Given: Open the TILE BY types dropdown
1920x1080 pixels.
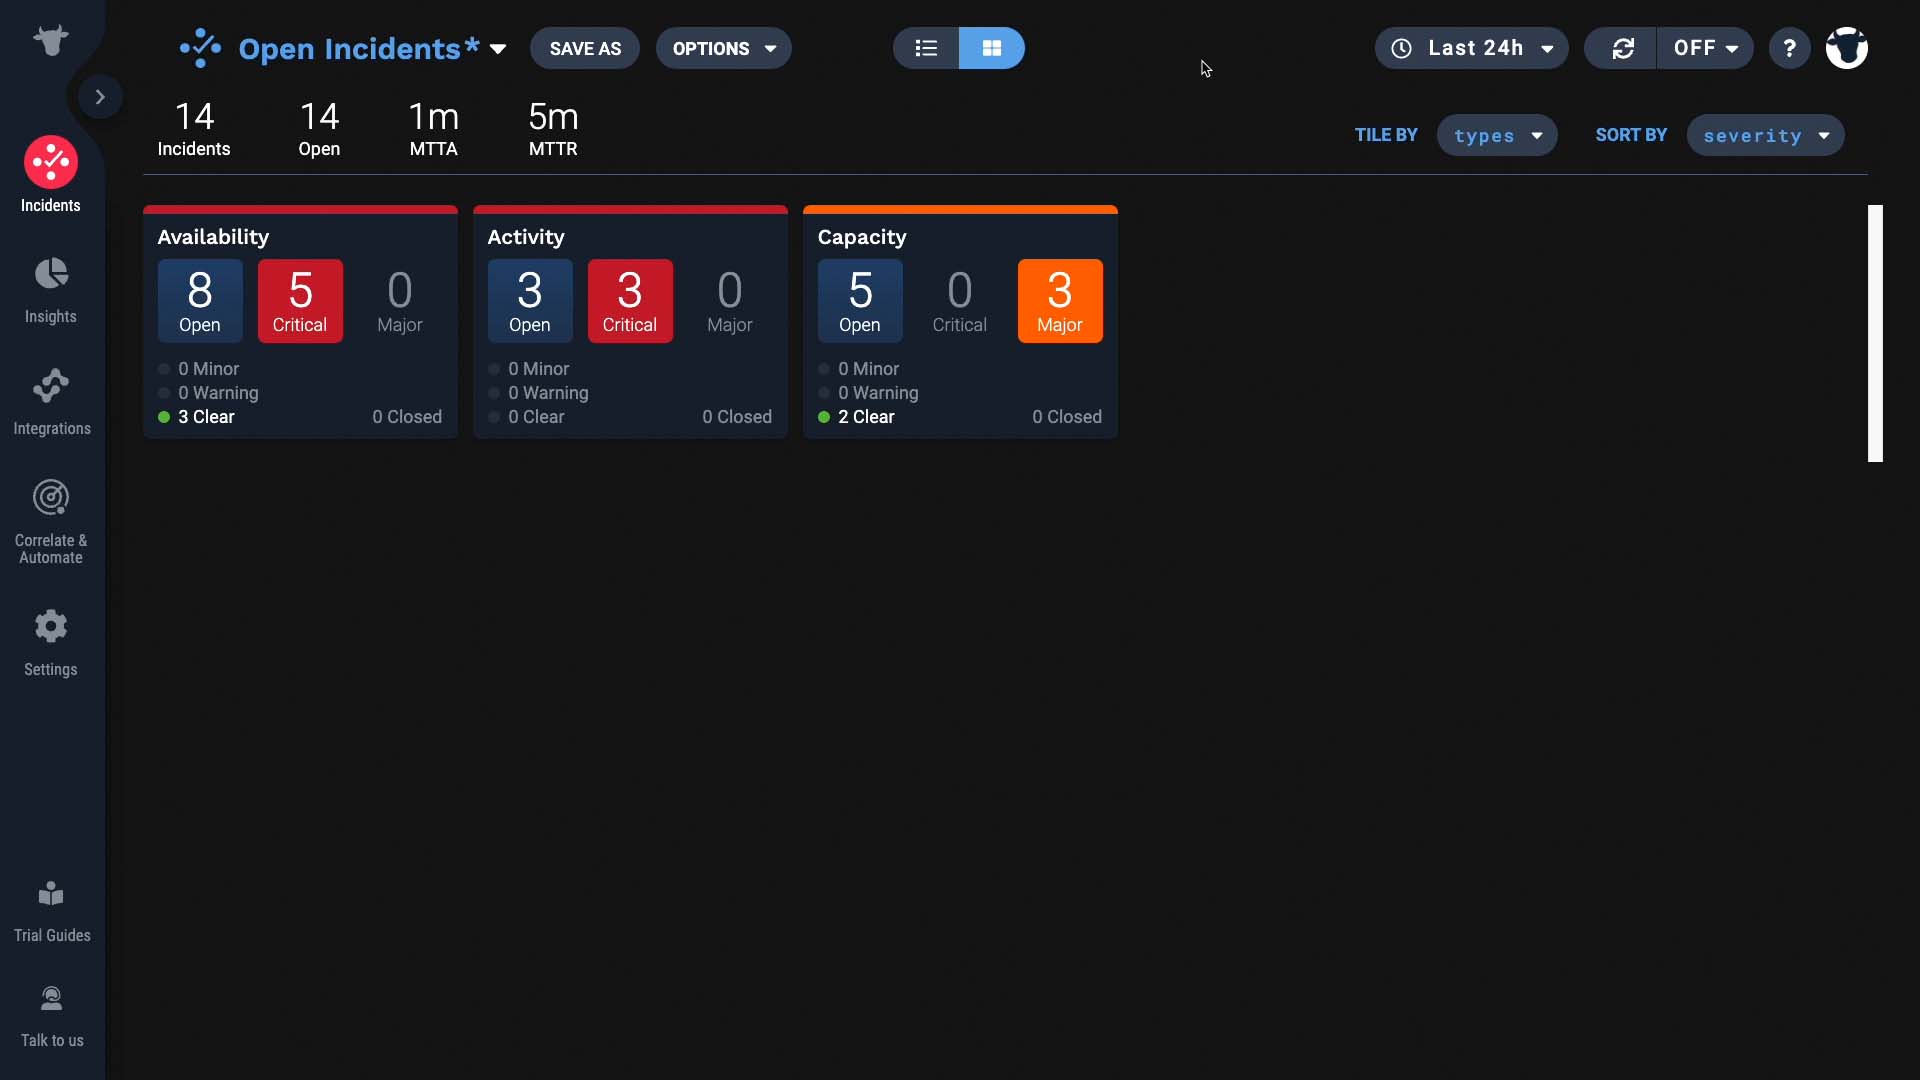Looking at the screenshot, I should coord(1497,135).
